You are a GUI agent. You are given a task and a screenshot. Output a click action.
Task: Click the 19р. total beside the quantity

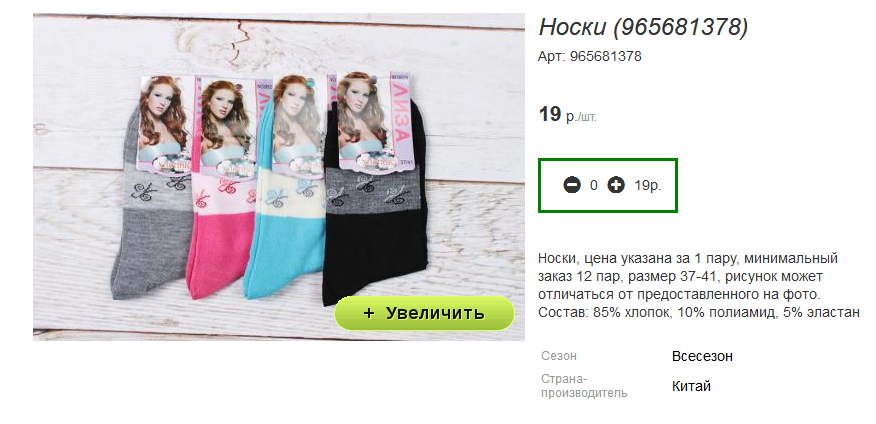[x=648, y=185]
